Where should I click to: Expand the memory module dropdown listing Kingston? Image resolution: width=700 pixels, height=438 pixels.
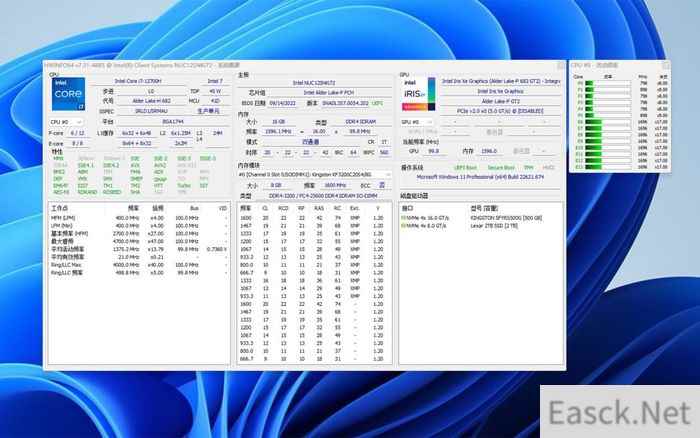click(x=315, y=175)
